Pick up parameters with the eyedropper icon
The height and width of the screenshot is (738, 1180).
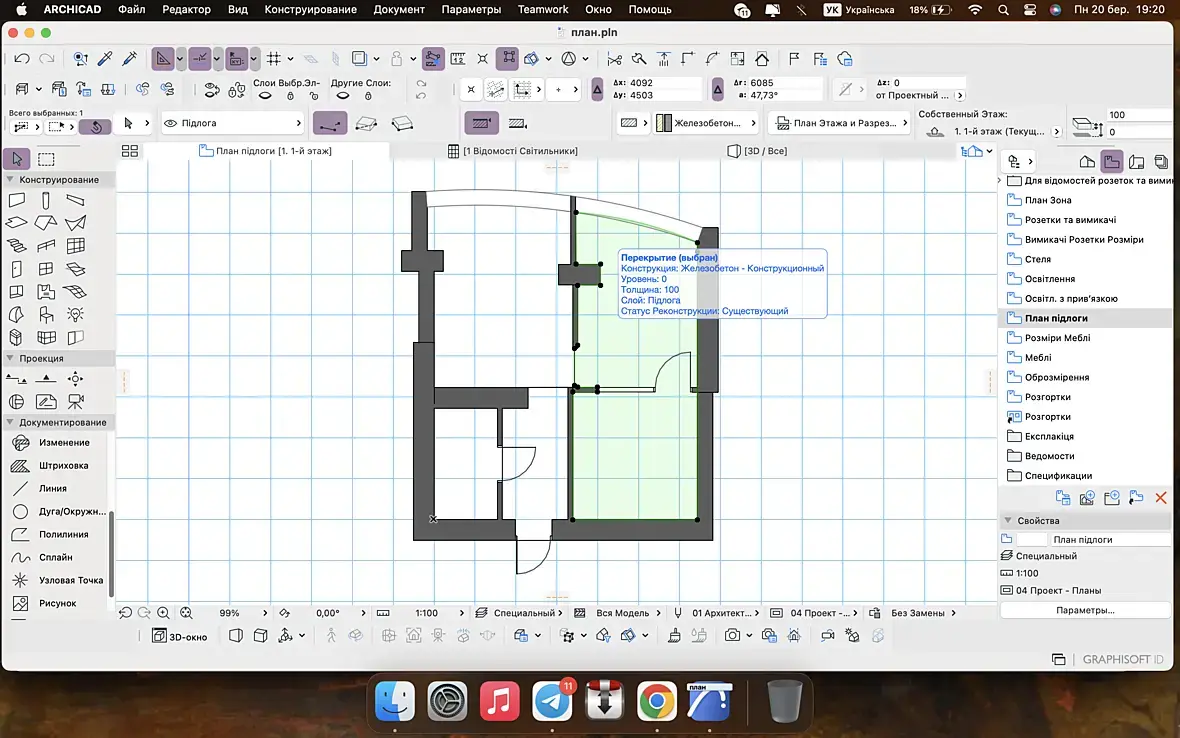click(104, 59)
